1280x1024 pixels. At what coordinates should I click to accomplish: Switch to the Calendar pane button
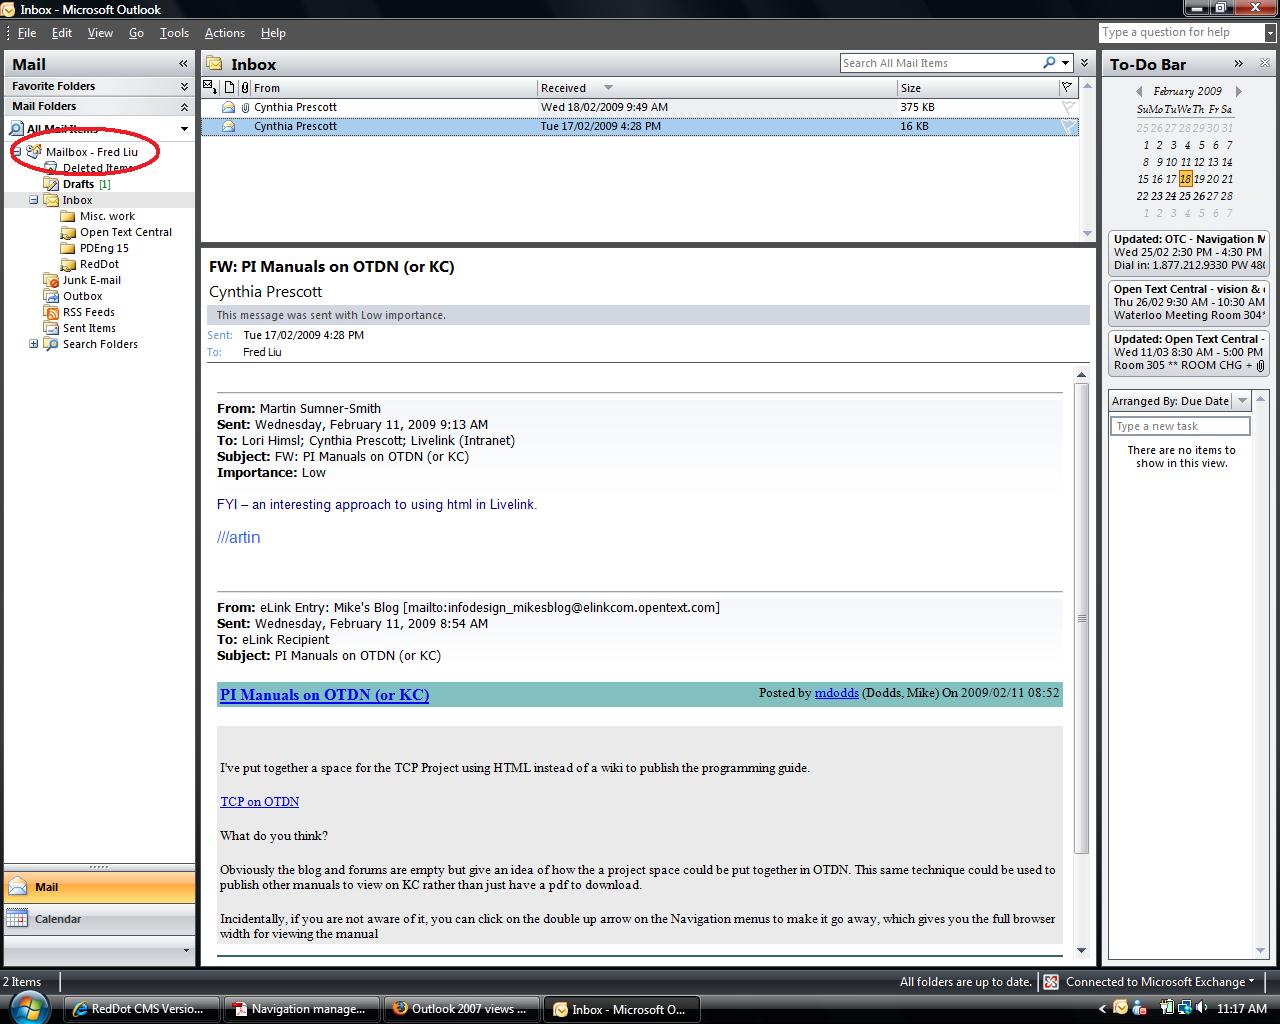click(x=100, y=919)
